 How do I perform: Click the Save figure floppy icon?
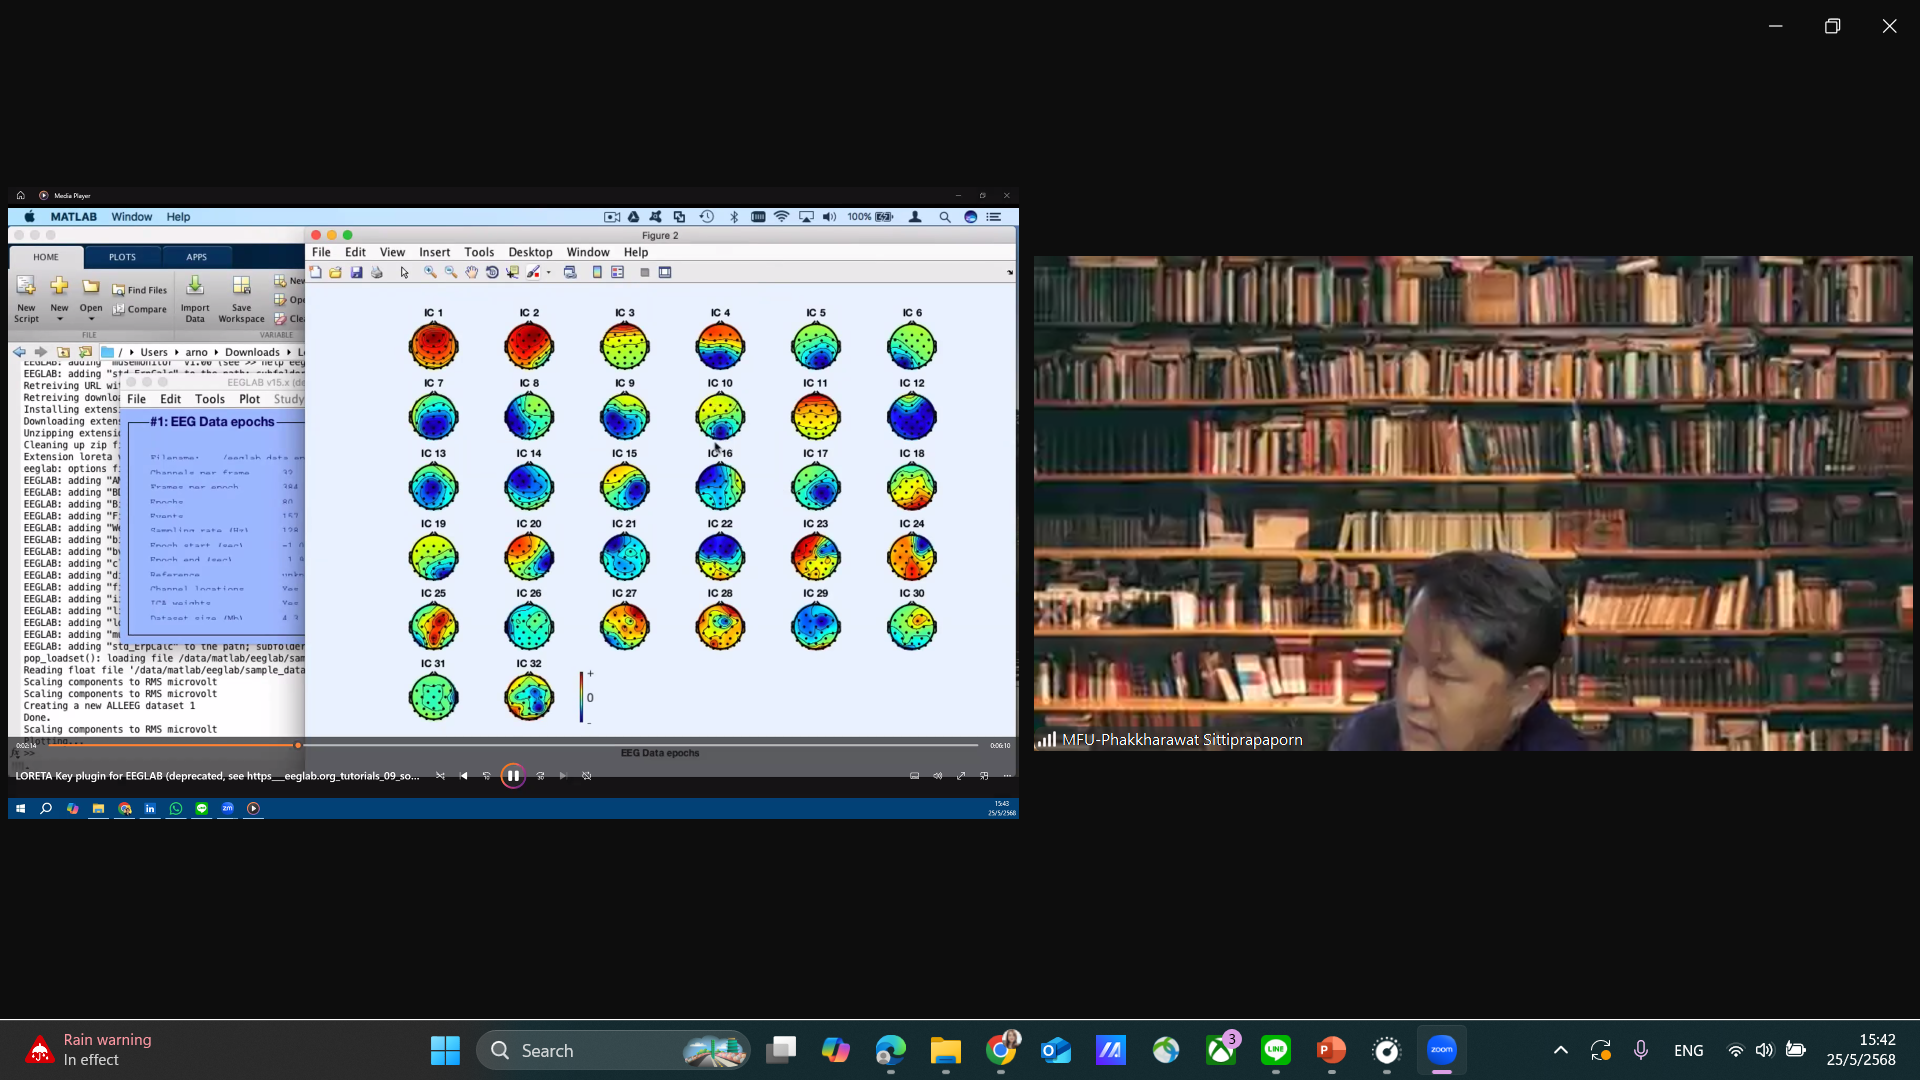point(356,272)
